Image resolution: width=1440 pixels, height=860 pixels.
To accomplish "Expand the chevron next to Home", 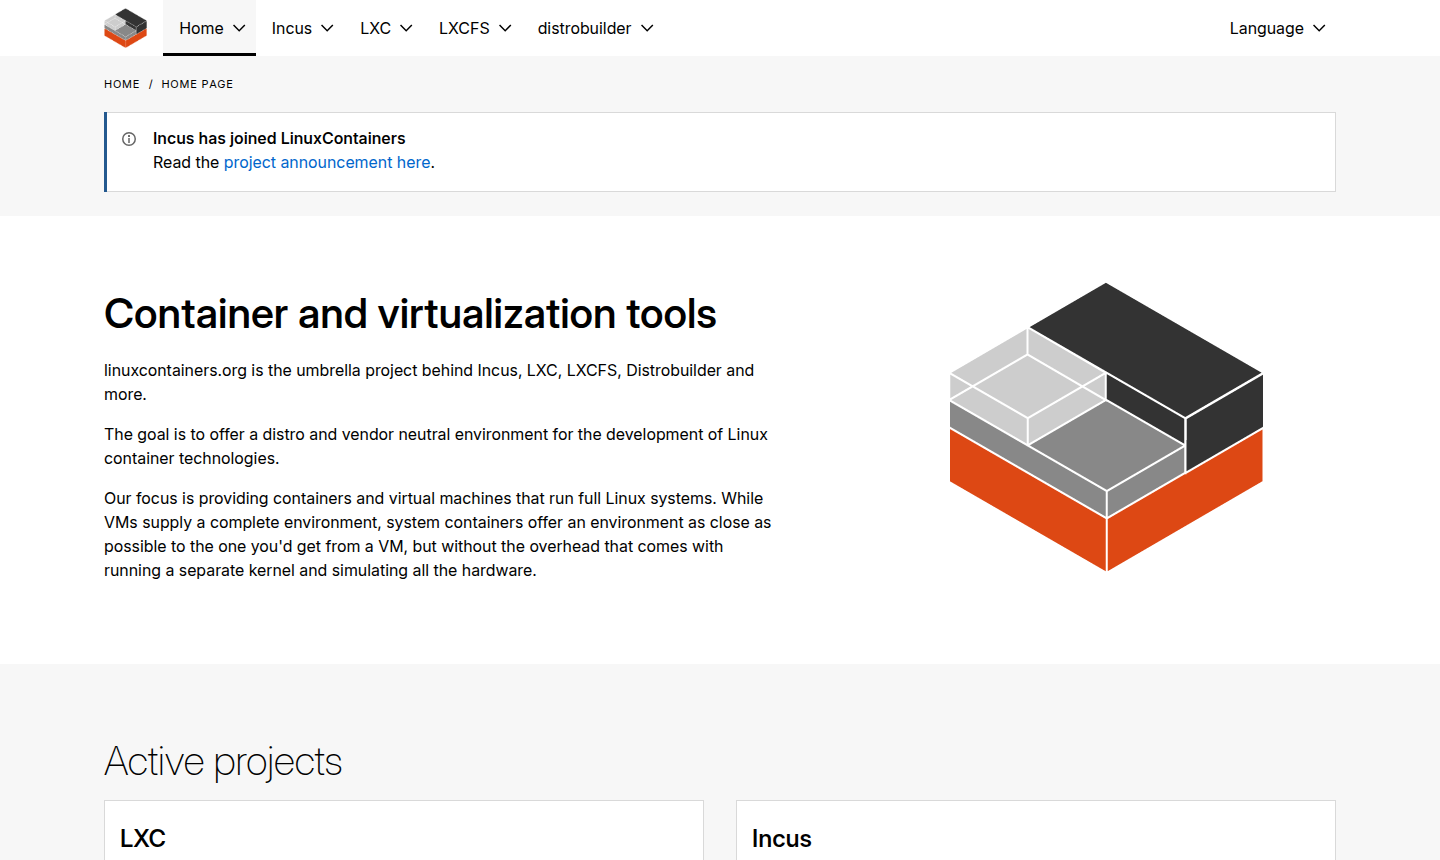I will pyautogui.click(x=239, y=28).
